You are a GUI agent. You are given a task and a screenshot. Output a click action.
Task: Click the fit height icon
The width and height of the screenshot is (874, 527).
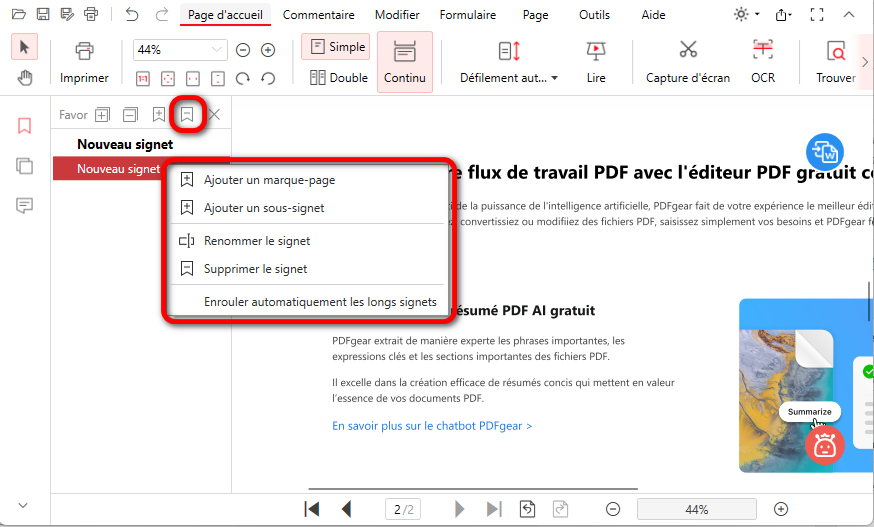pyautogui.click(x=218, y=79)
